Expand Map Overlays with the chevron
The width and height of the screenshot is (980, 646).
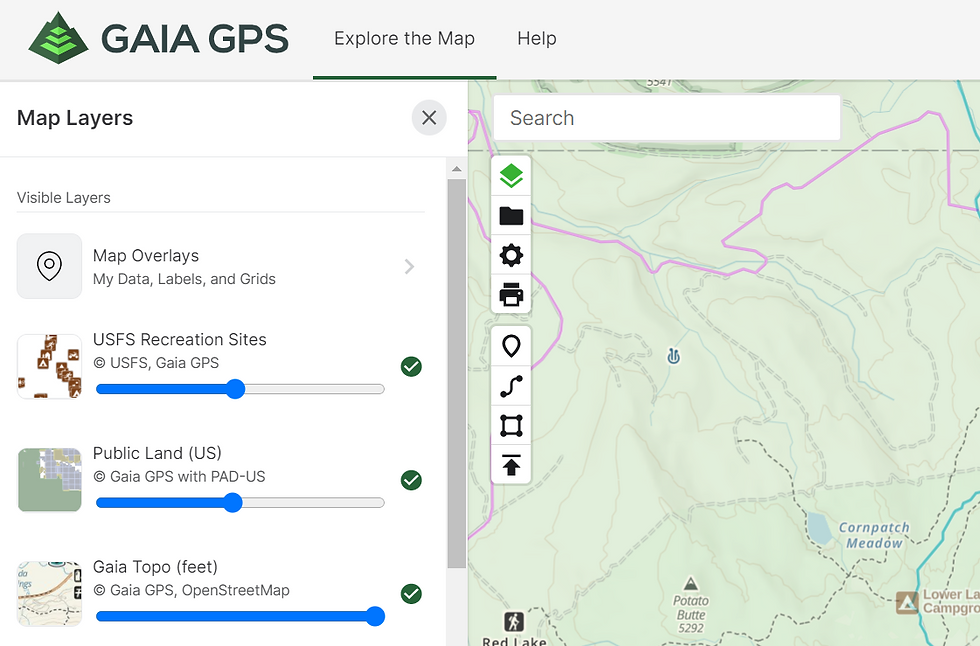click(x=409, y=266)
